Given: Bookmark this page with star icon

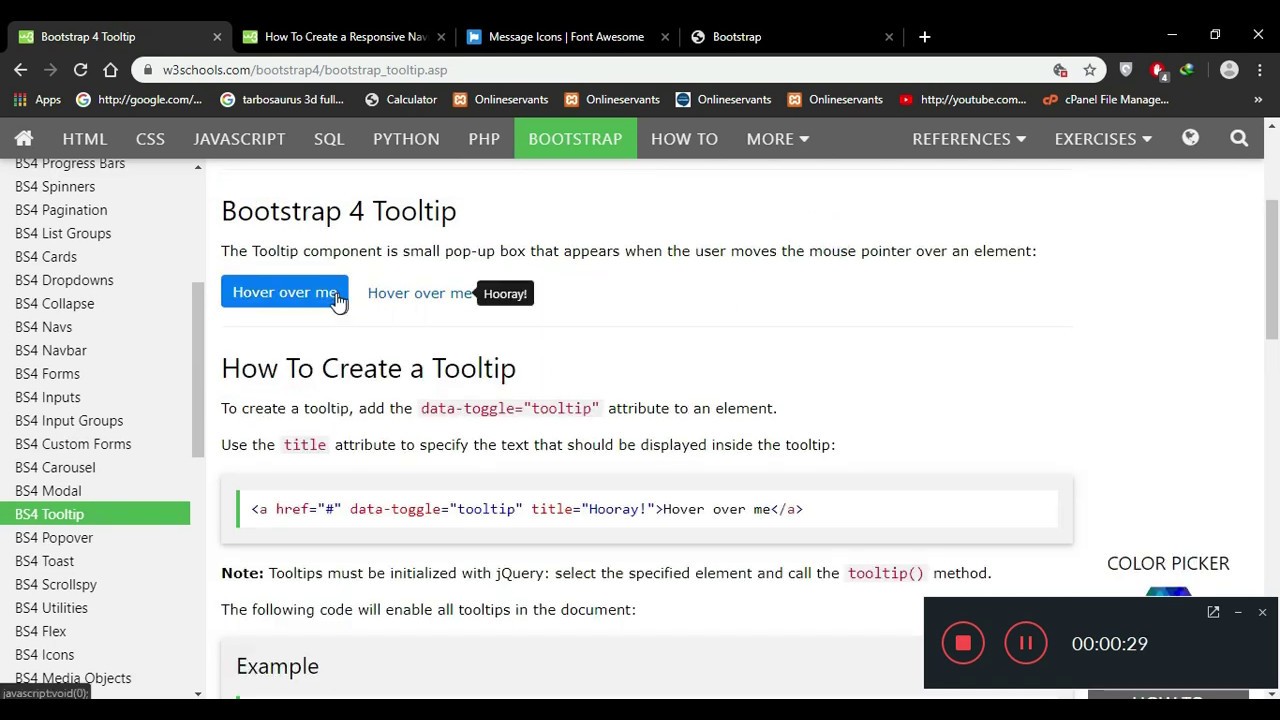Looking at the screenshot, I should (x=1090, y=70).
